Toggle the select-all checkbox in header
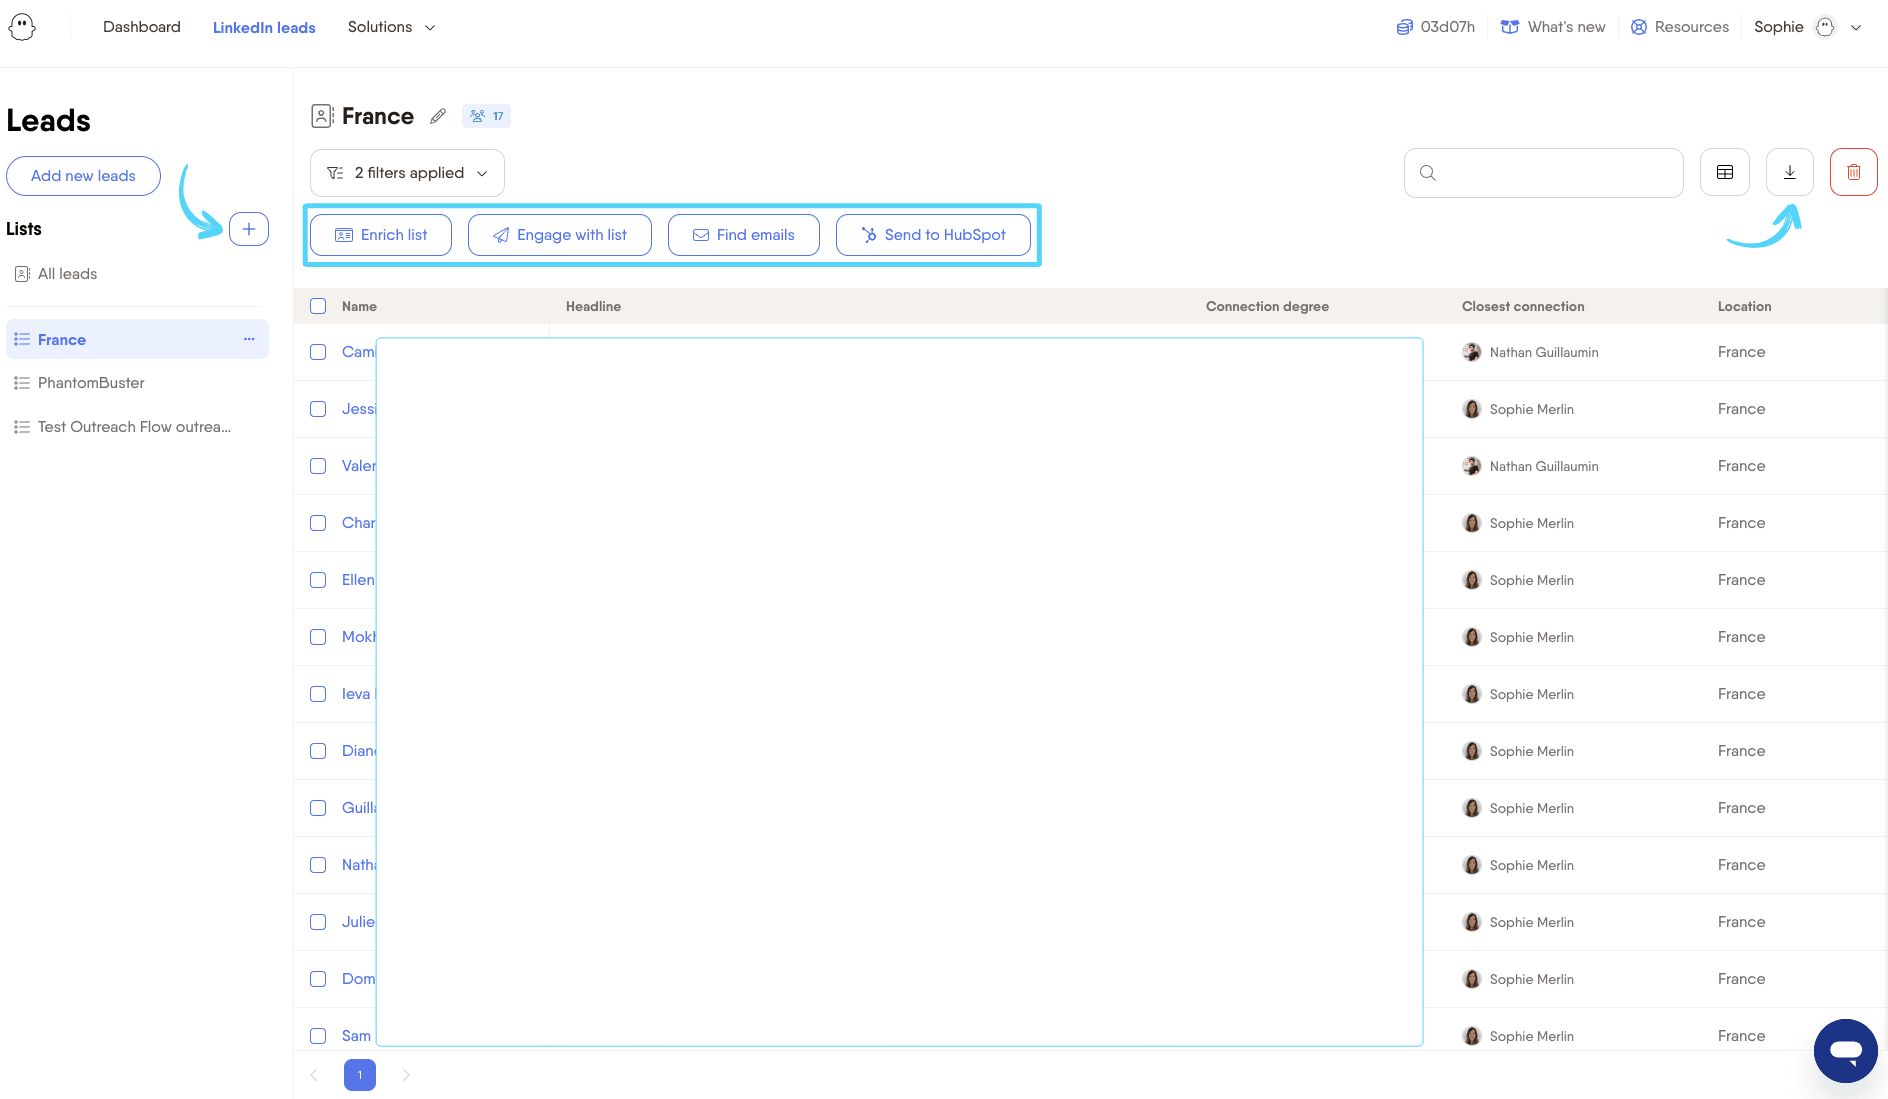This screenshot has height=1099, width=1888. tap(318, 306)
